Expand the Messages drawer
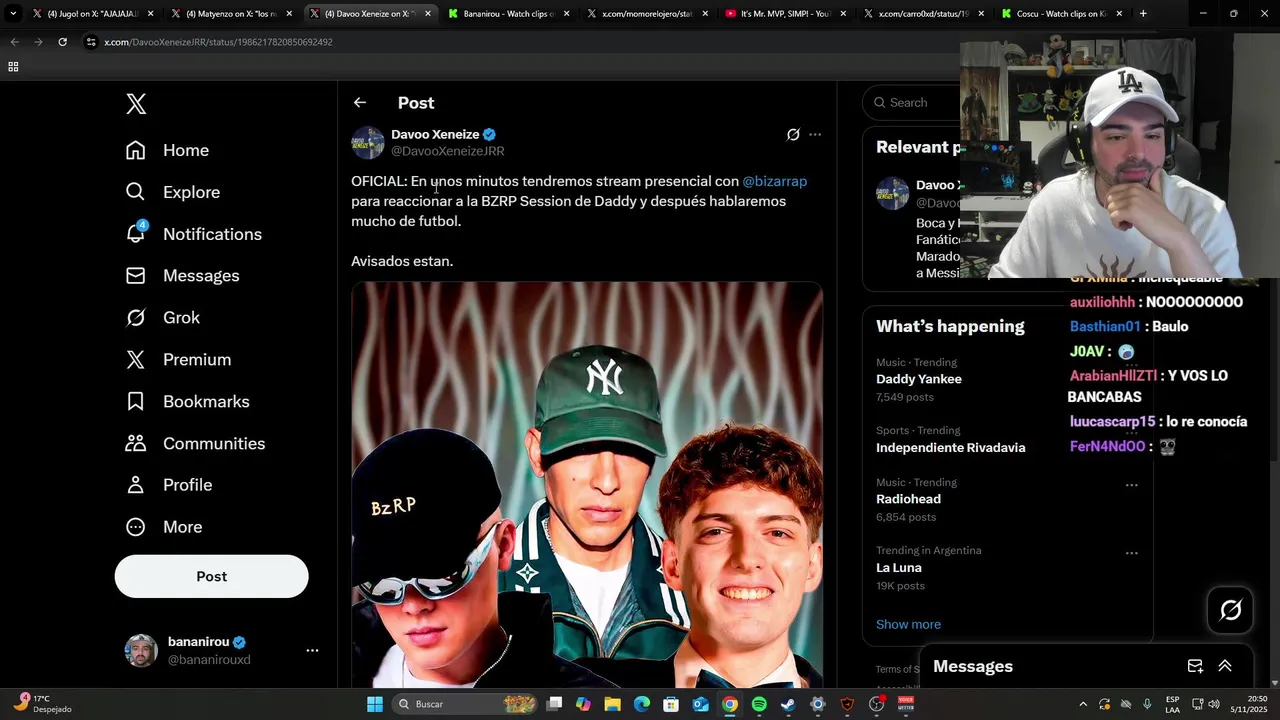Screen dimensions: 1280x720 (x=1224, y=666)
